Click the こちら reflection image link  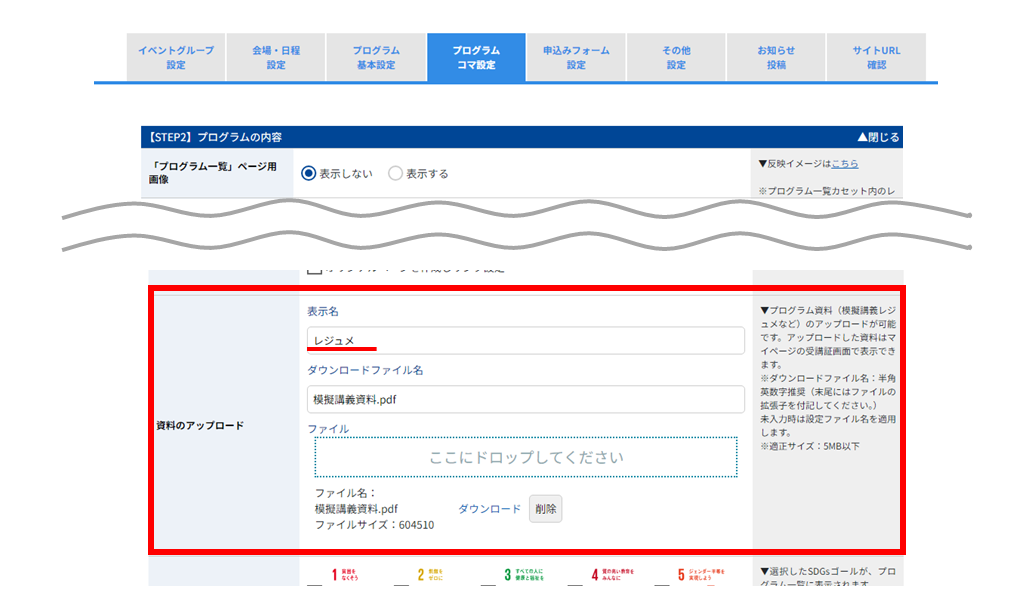click(844, 164)
